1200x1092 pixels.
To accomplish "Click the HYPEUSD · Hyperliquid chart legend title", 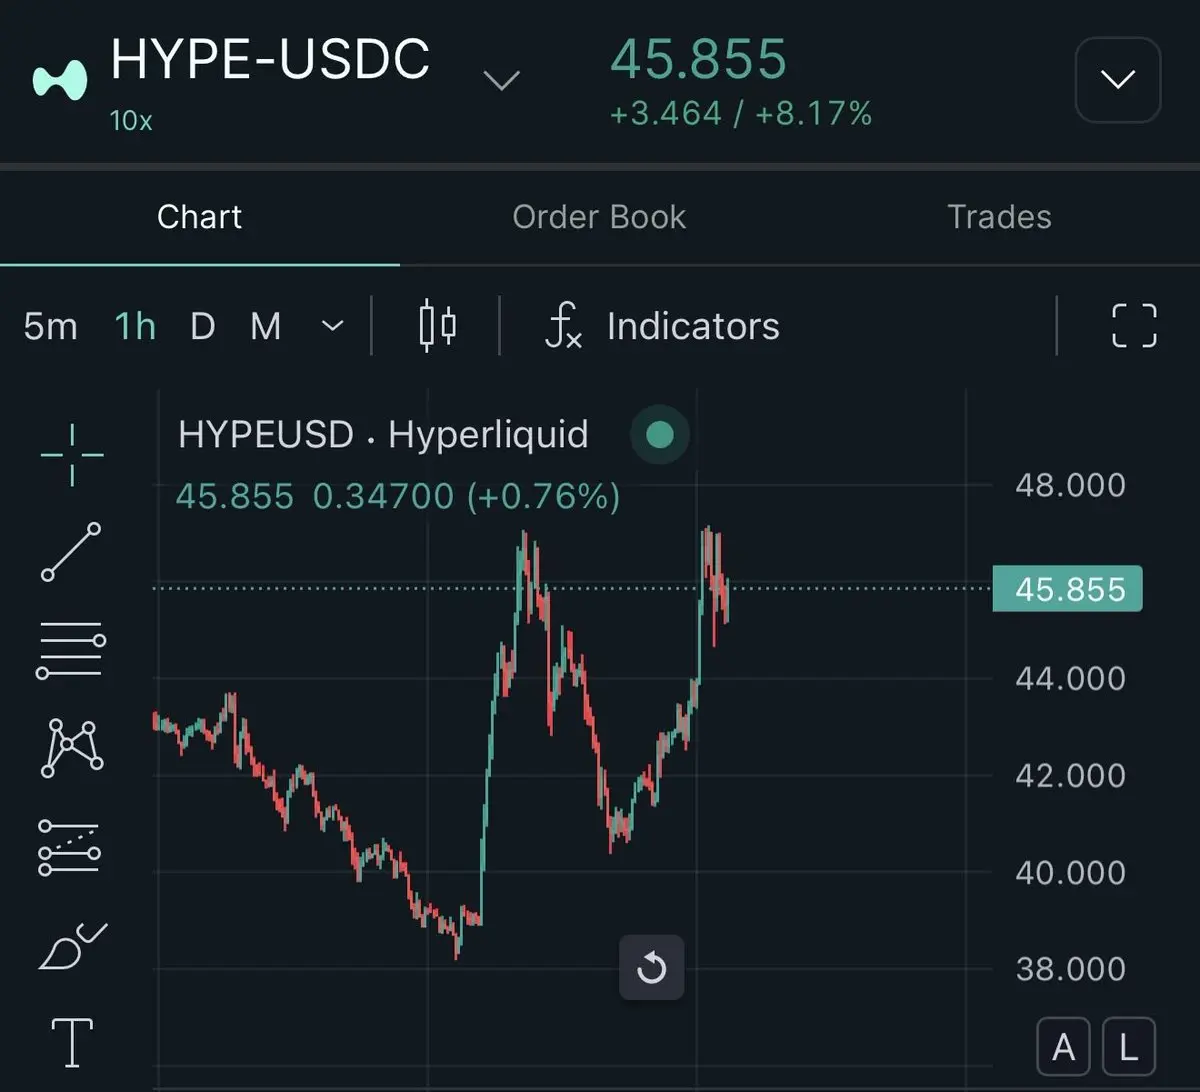I will (383, 435).
